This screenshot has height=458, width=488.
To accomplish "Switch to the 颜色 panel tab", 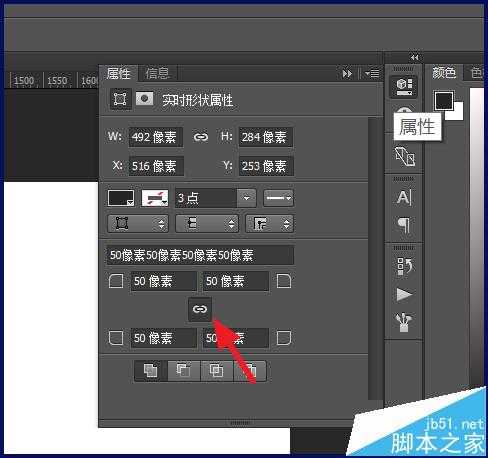I will [x=444, y=72].
